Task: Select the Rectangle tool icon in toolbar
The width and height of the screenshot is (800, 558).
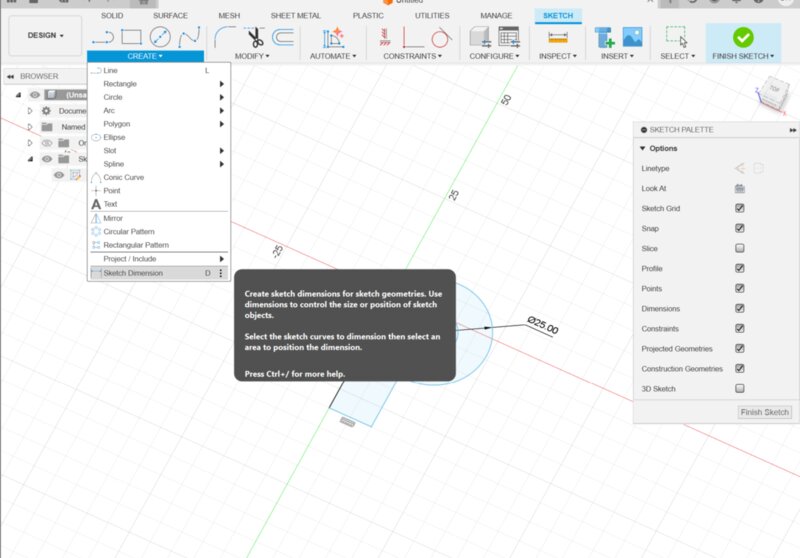Action: pyautogui.click(x=131, y=37)
